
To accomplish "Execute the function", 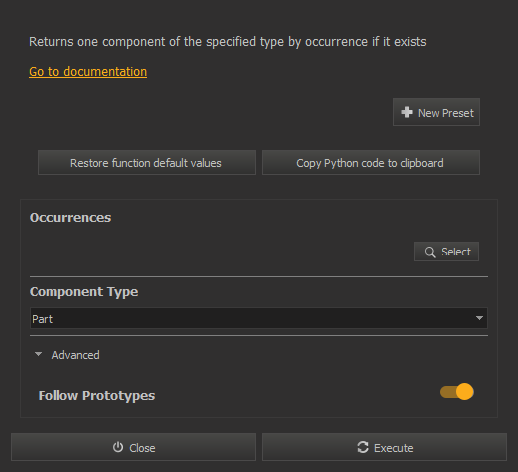I will pyautogui.click(x=384, y=447).
